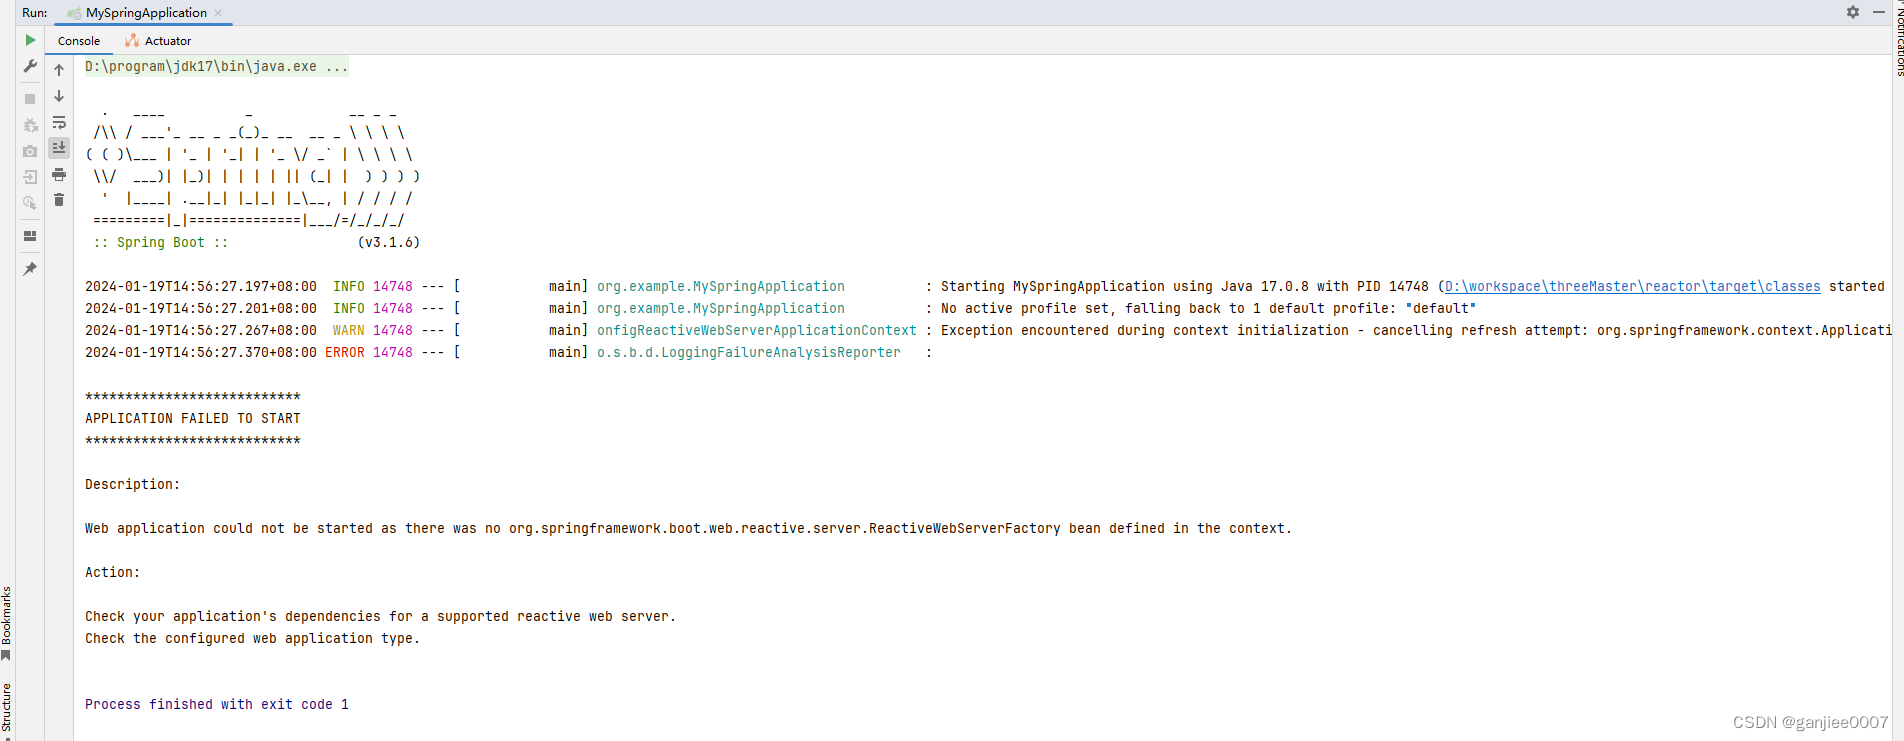Jump down the stack trace arrow

[x=59, y=96]
